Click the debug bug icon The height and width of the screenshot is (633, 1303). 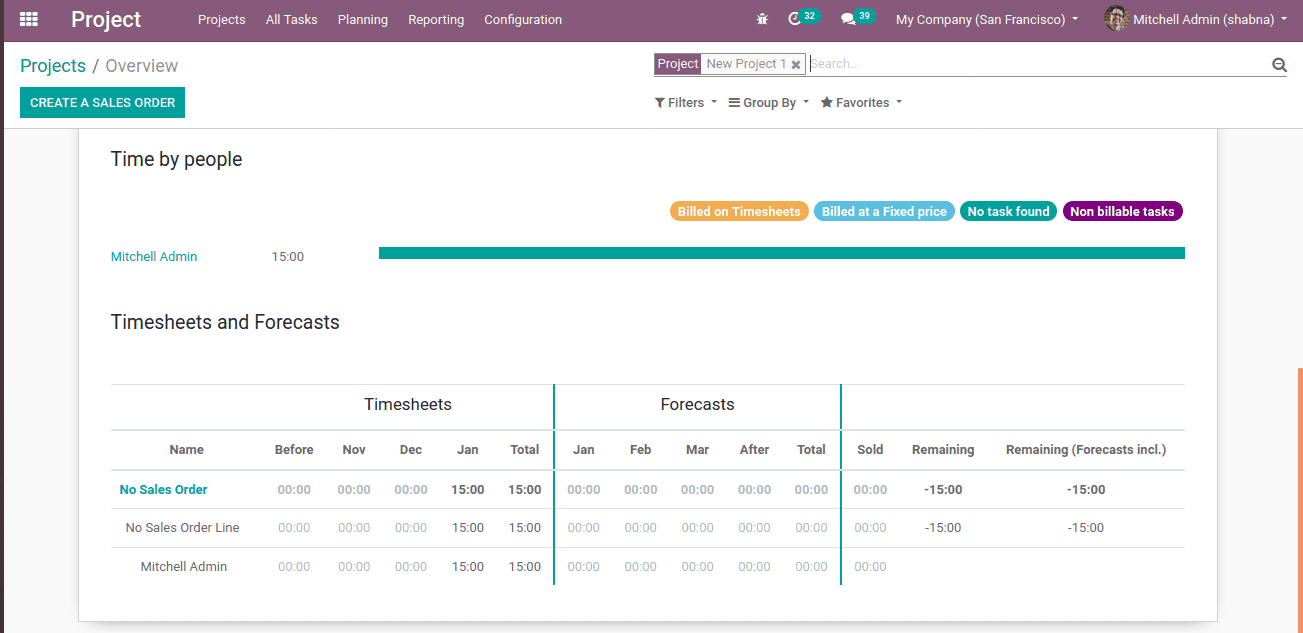pyautogui.click(x=763, y=19)
